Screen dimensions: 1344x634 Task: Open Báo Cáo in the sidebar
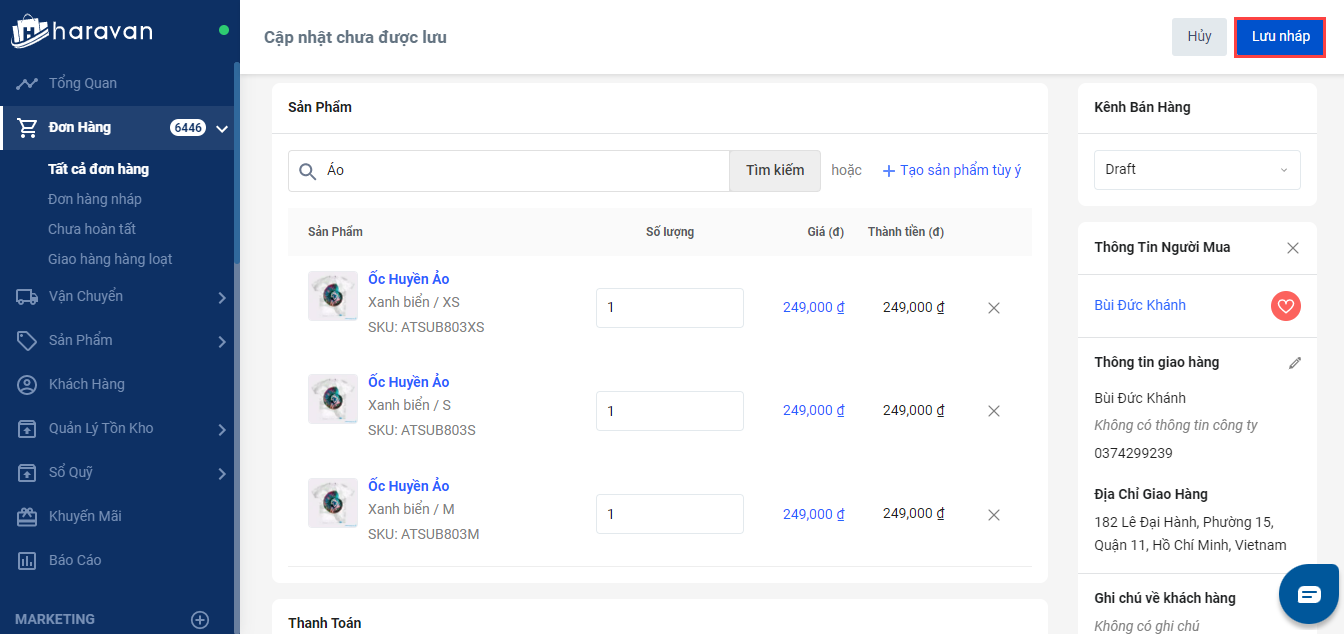pos(75,560)
